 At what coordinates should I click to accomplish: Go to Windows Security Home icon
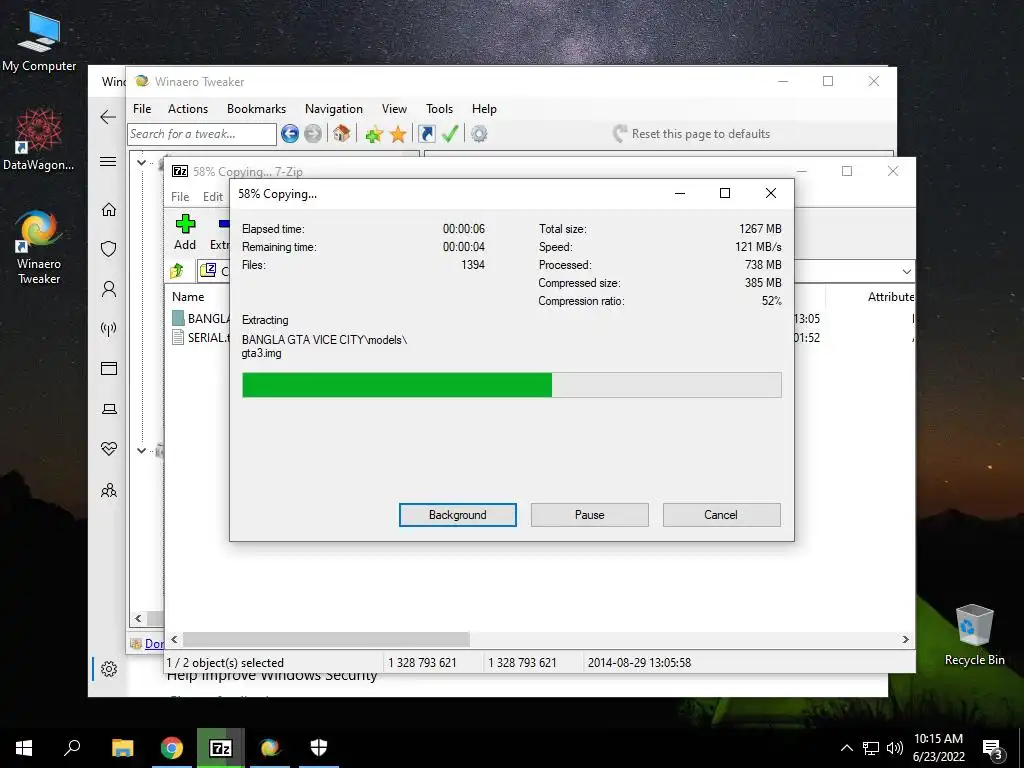click(109, 210)
